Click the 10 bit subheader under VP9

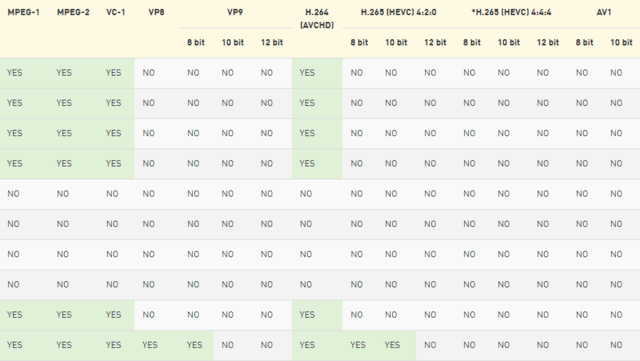click(x=233, y=42)
